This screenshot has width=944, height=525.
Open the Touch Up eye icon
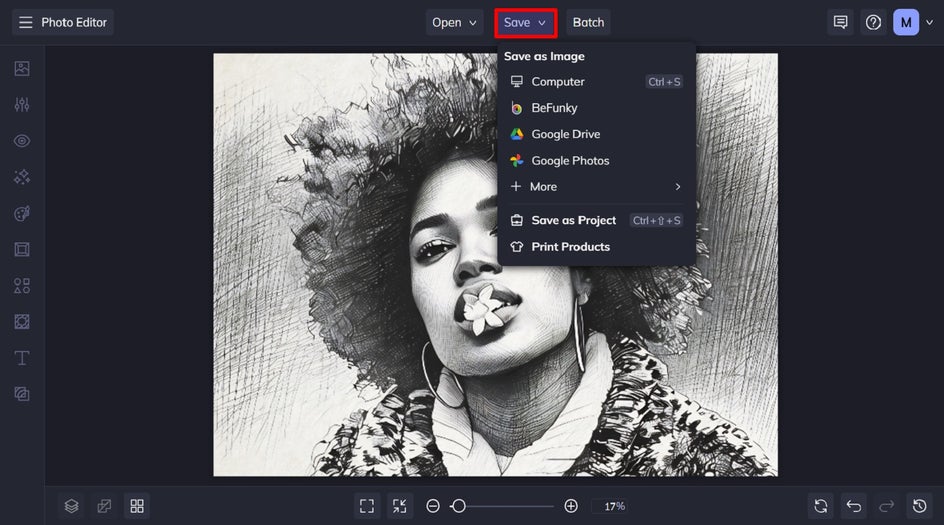[x=22, y=141]
